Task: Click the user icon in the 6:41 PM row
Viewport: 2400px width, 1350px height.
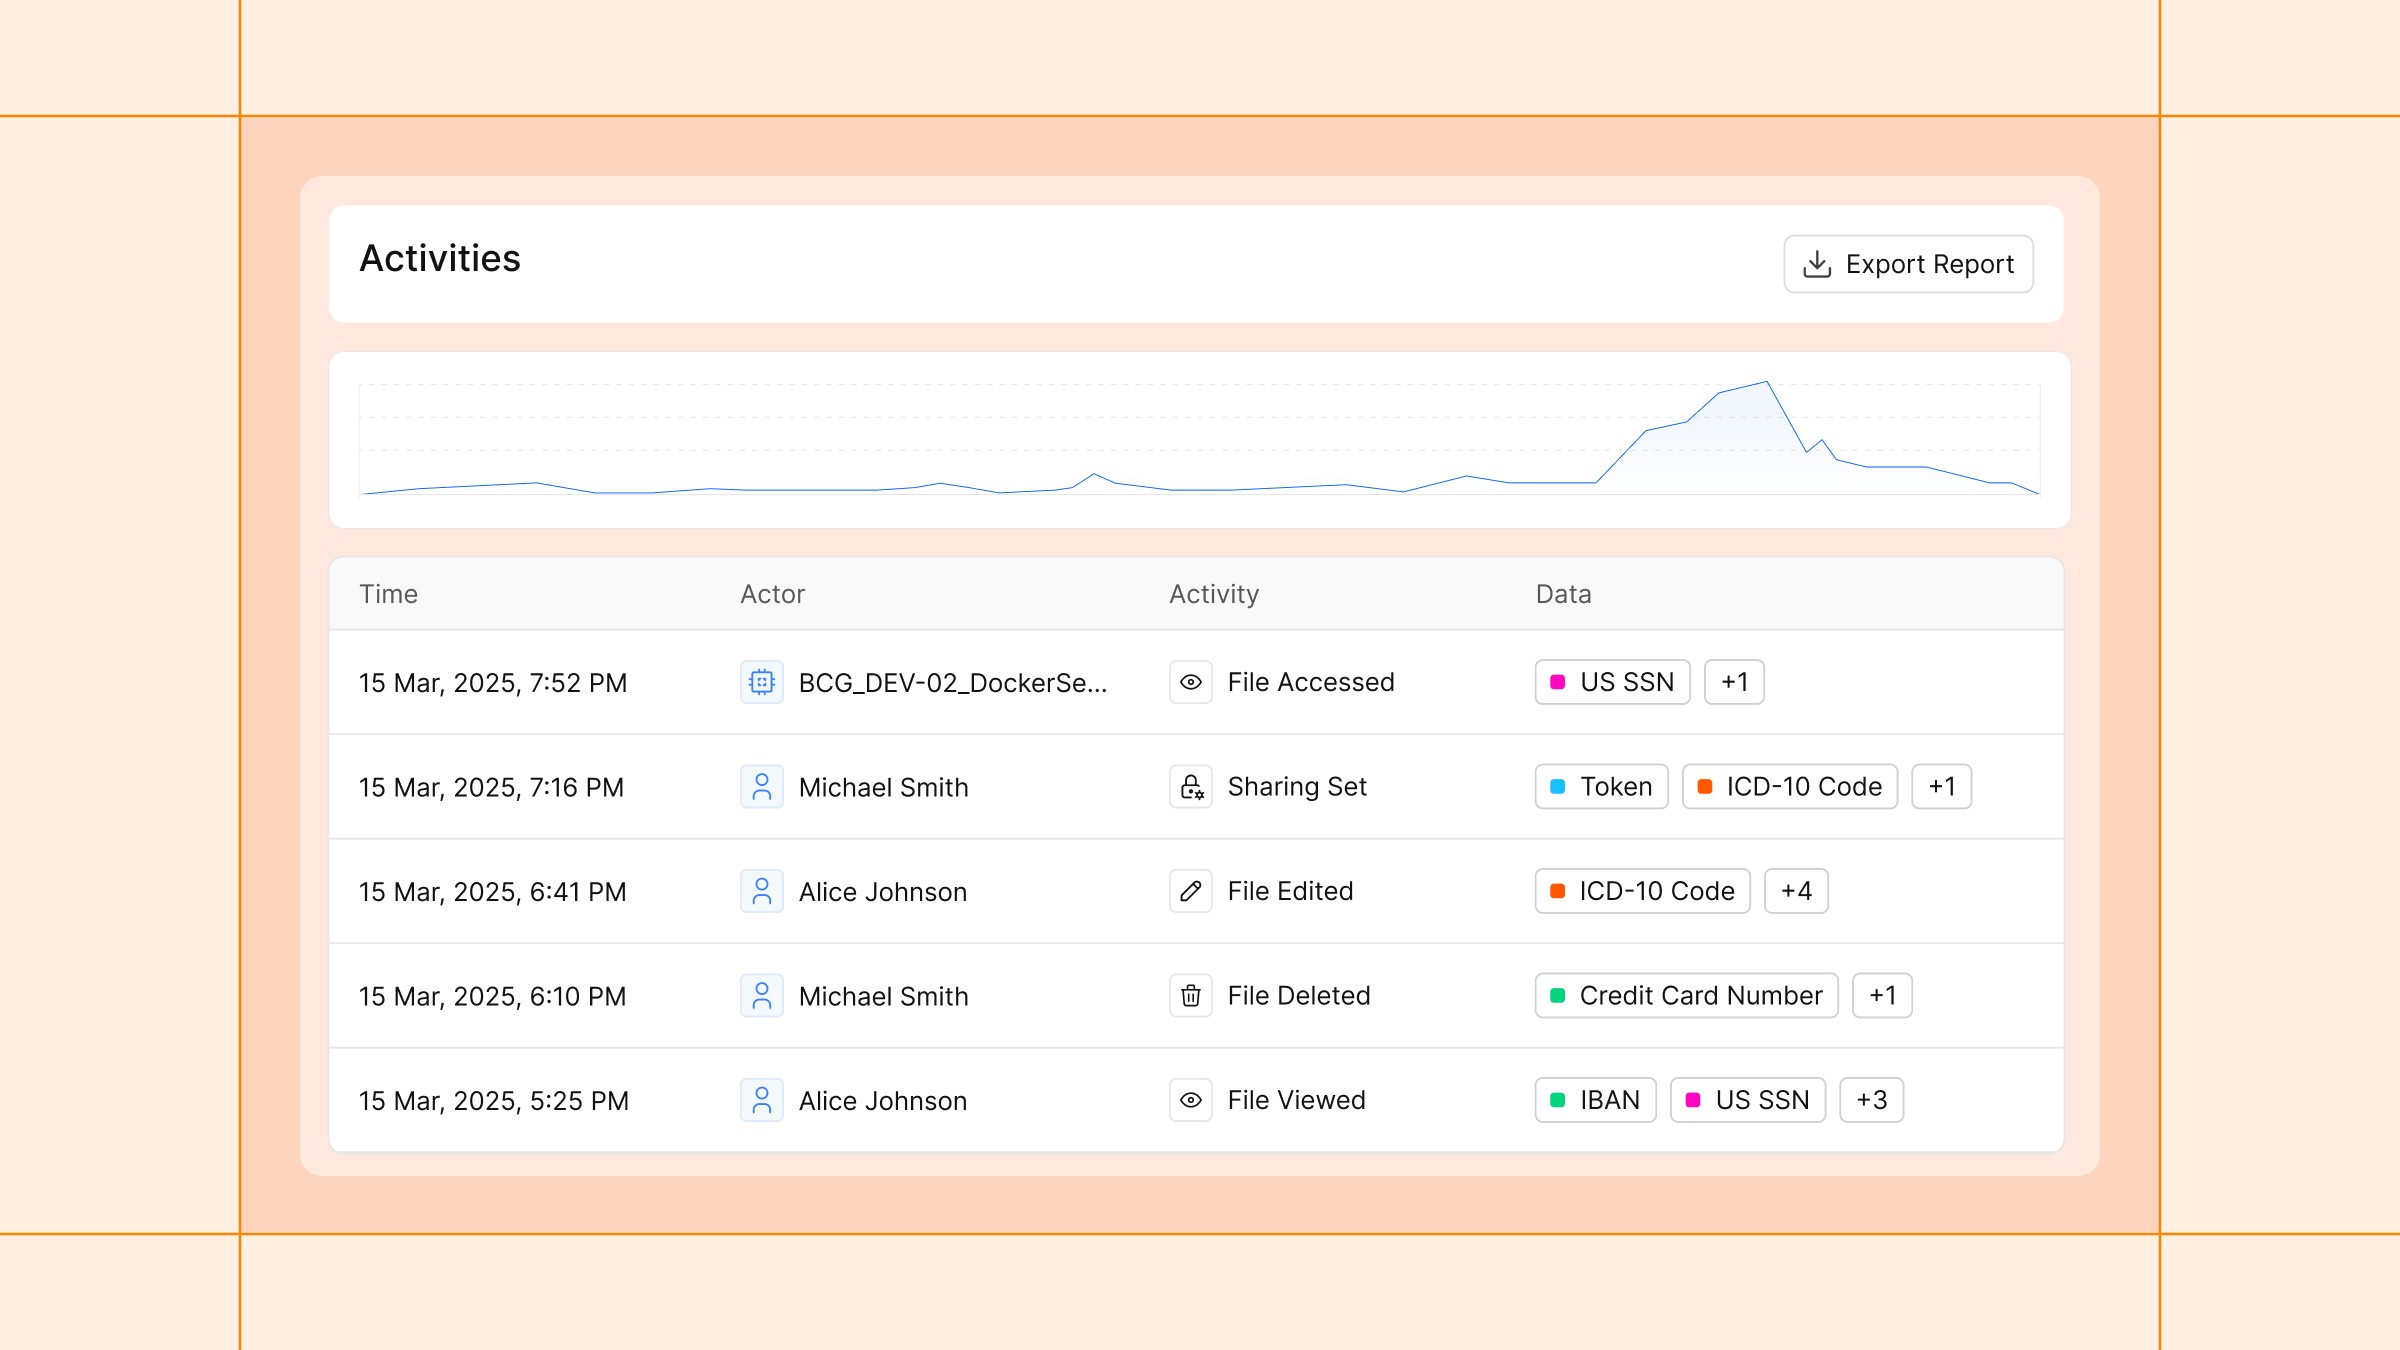Action: click(x=762, y=891)
